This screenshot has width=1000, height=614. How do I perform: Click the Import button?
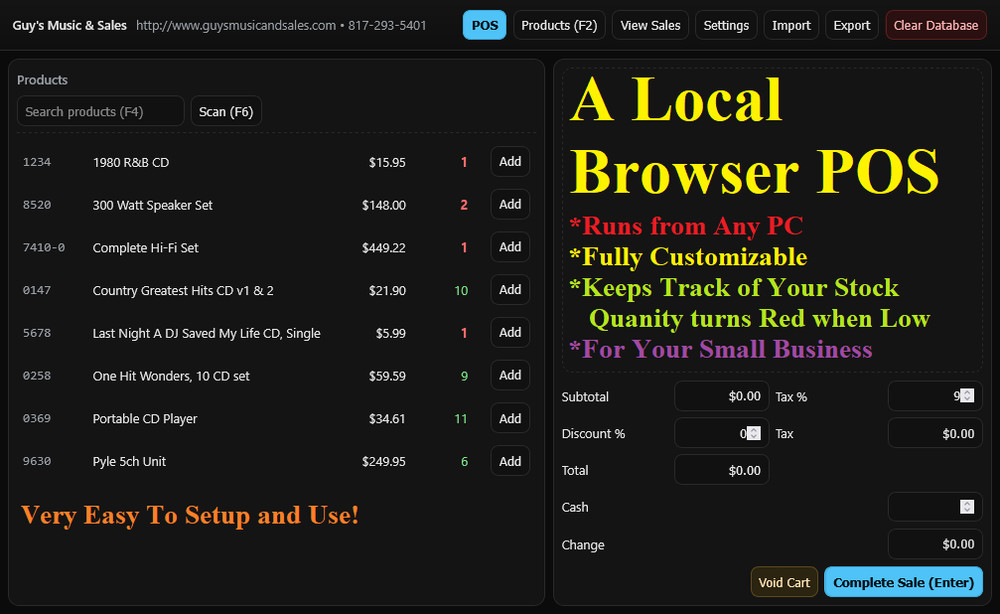point(790,24)
